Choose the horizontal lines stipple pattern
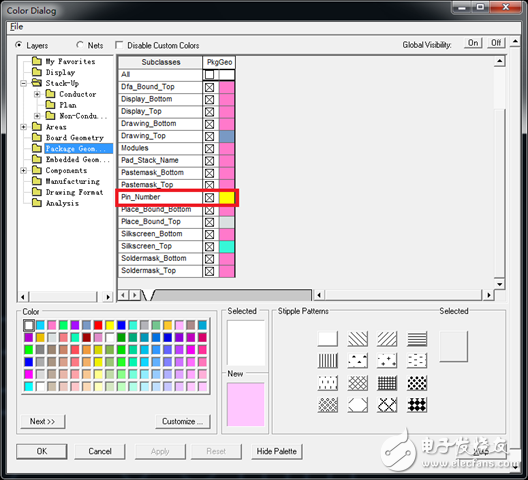This screenshot has height=480, width=528. coord(417,339)
